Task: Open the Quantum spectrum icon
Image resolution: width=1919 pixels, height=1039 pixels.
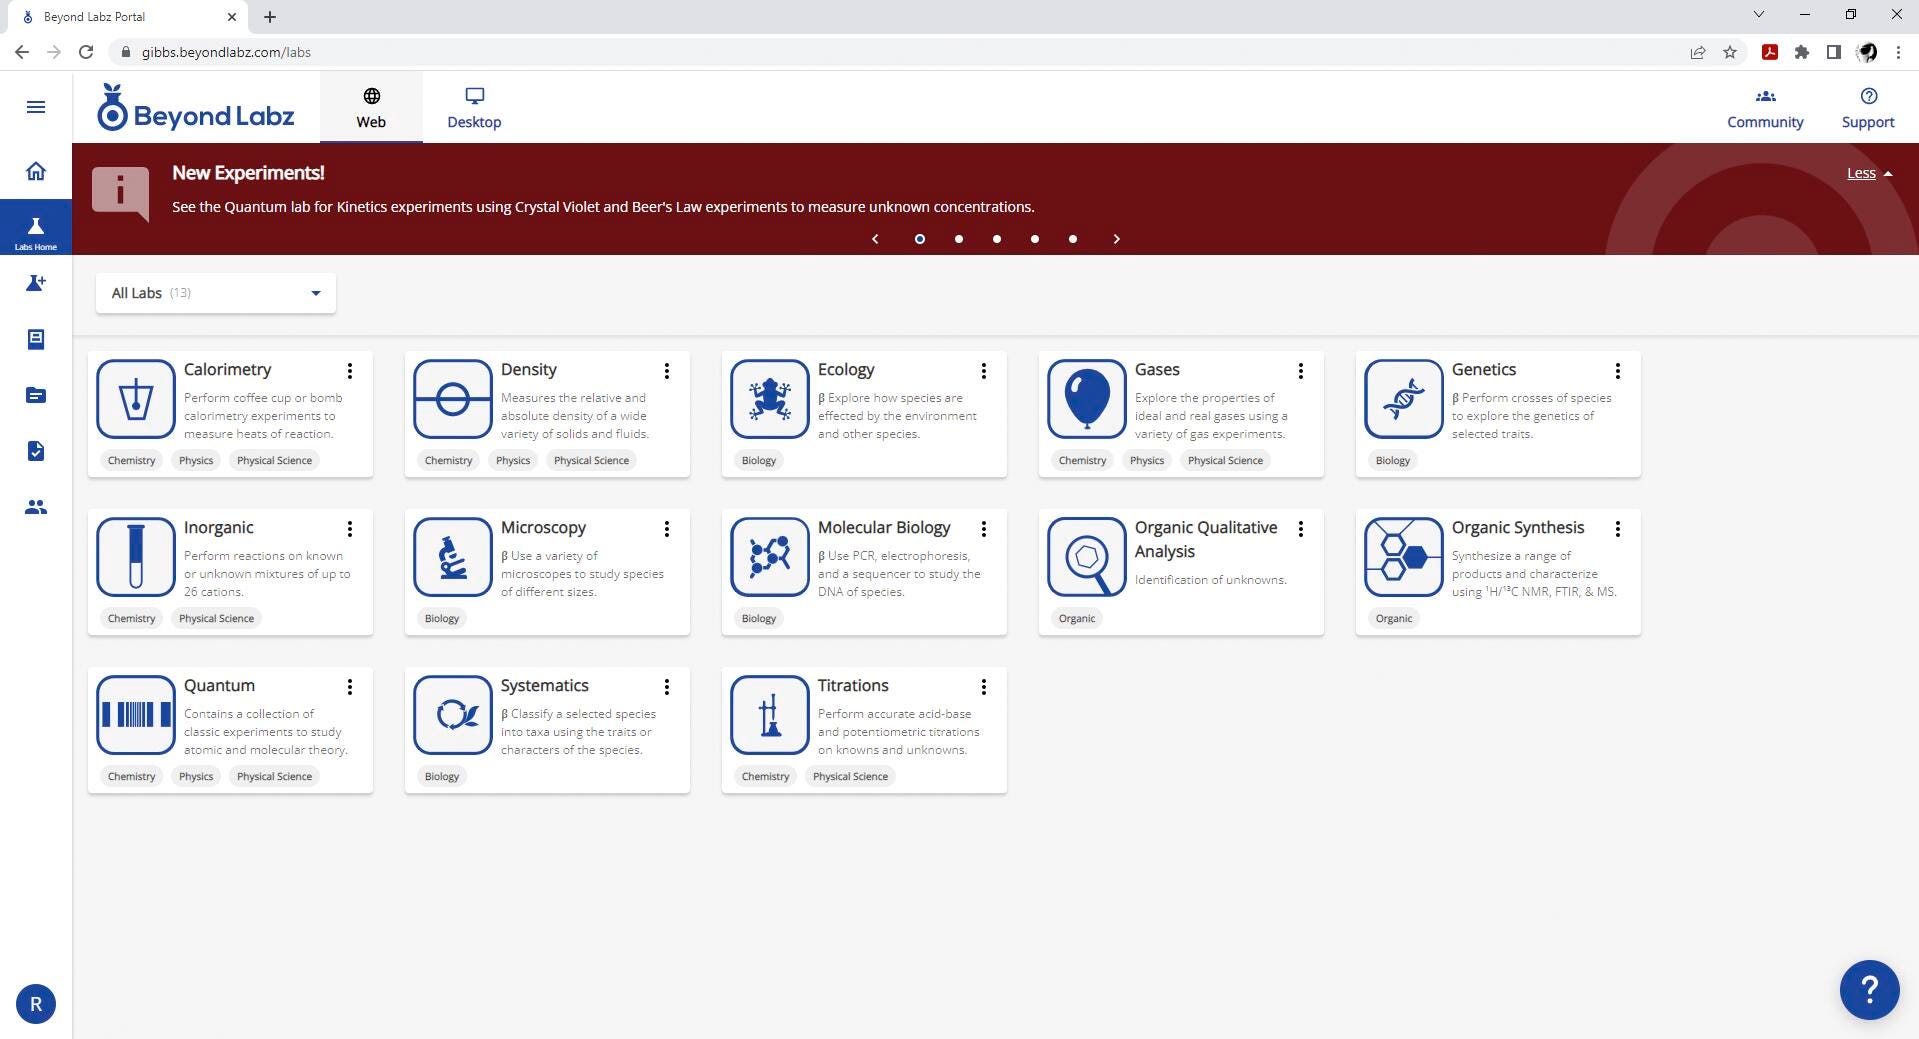Action: [x=136, y=715]
